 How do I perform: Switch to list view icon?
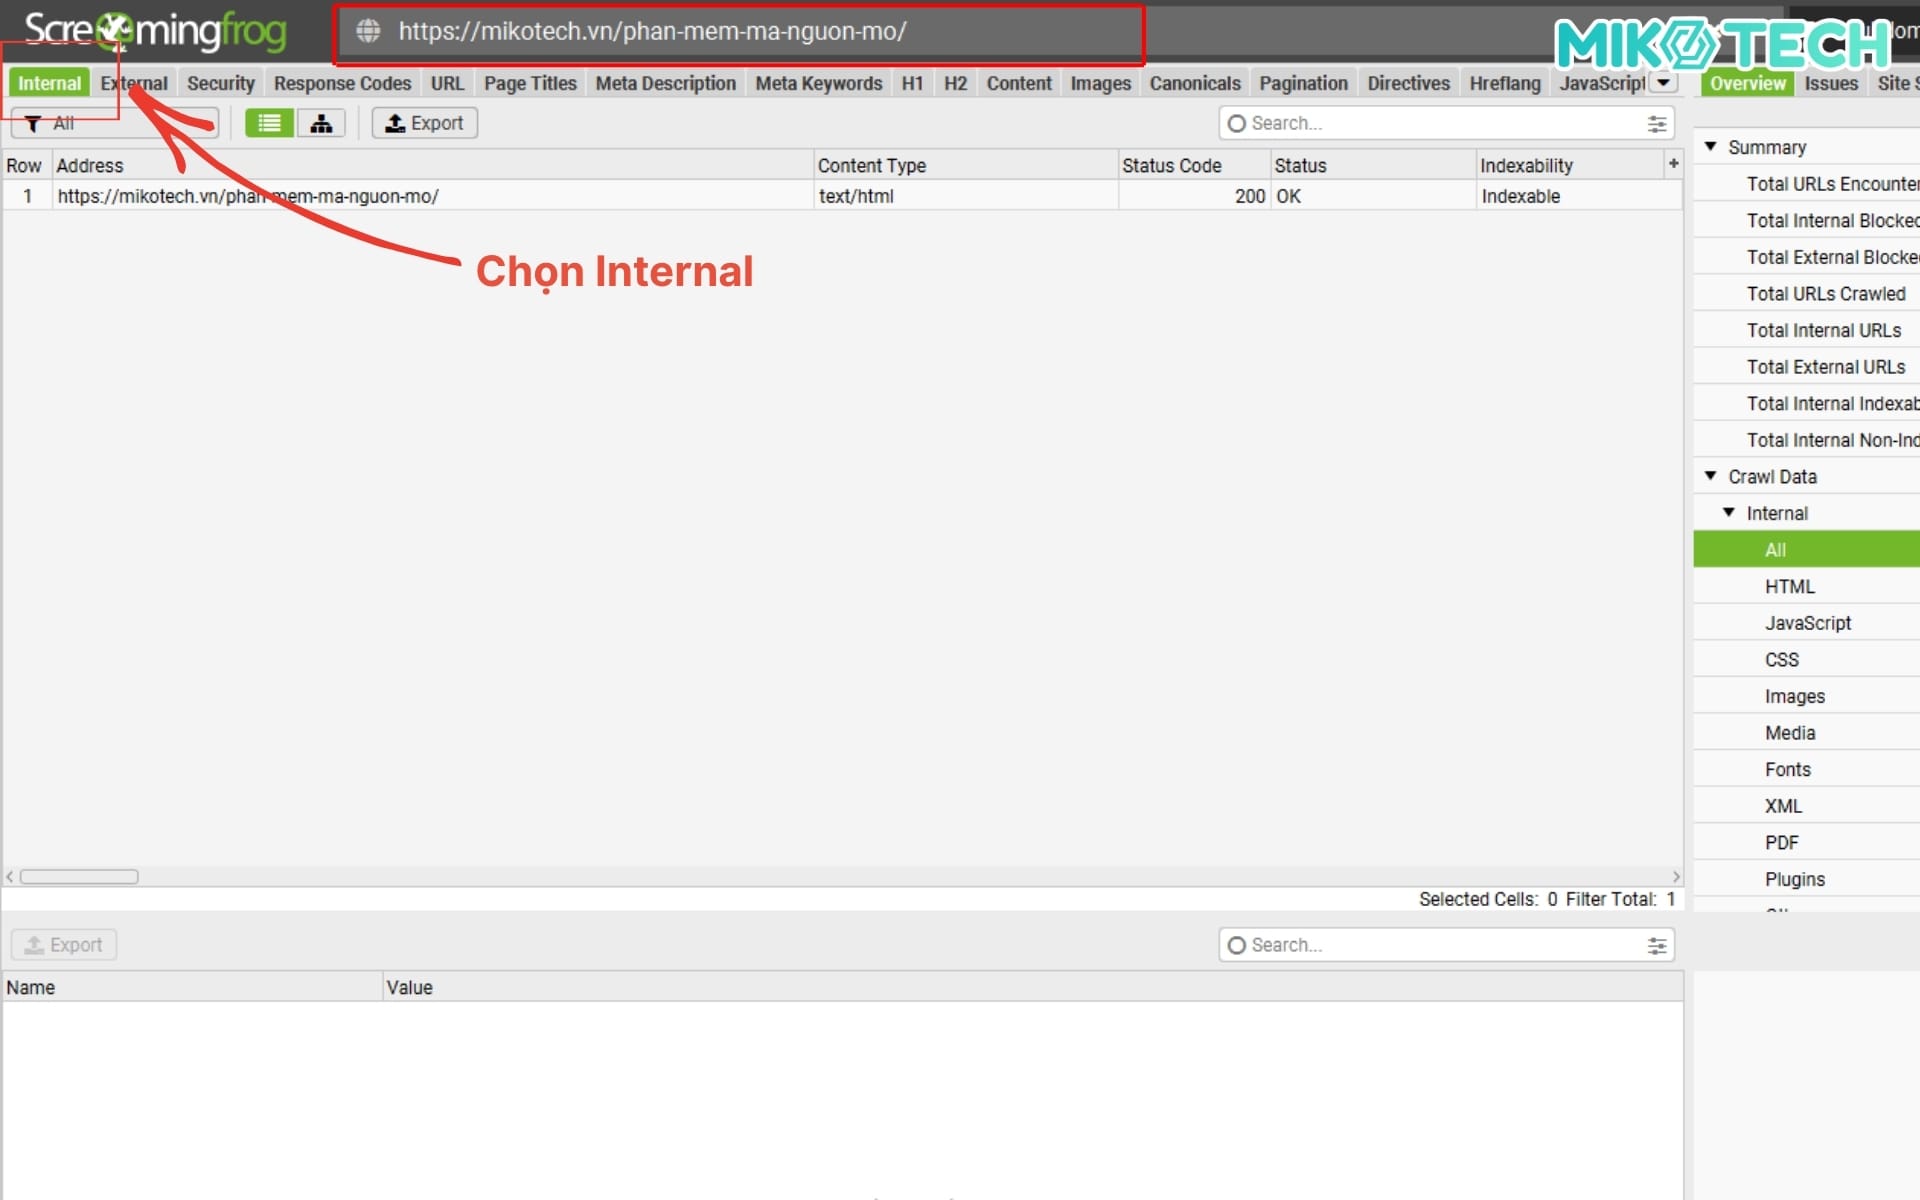[x=268, y=122]
